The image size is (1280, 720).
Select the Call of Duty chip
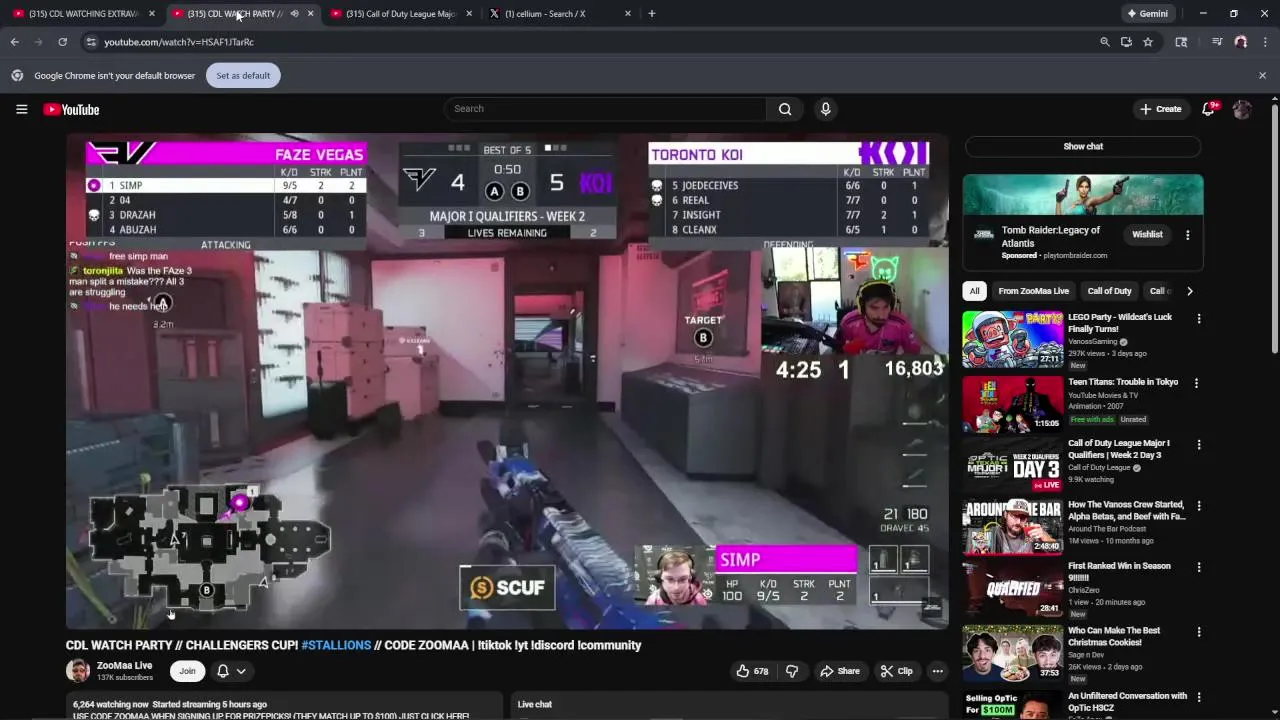click(x=1109, y=291)
